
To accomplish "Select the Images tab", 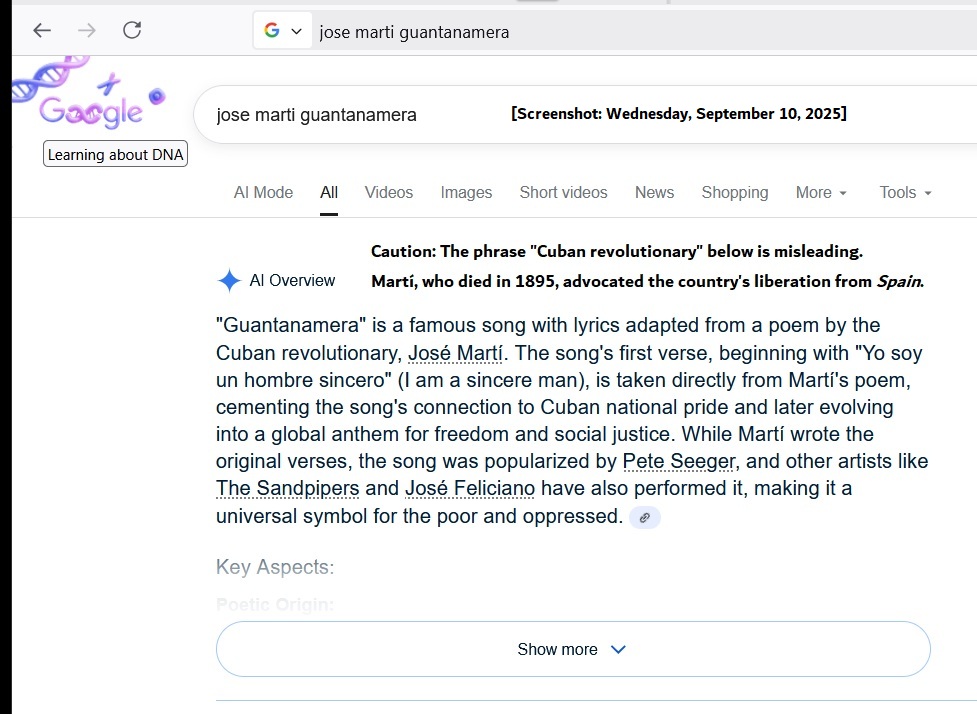I will (x=466, y=193).
